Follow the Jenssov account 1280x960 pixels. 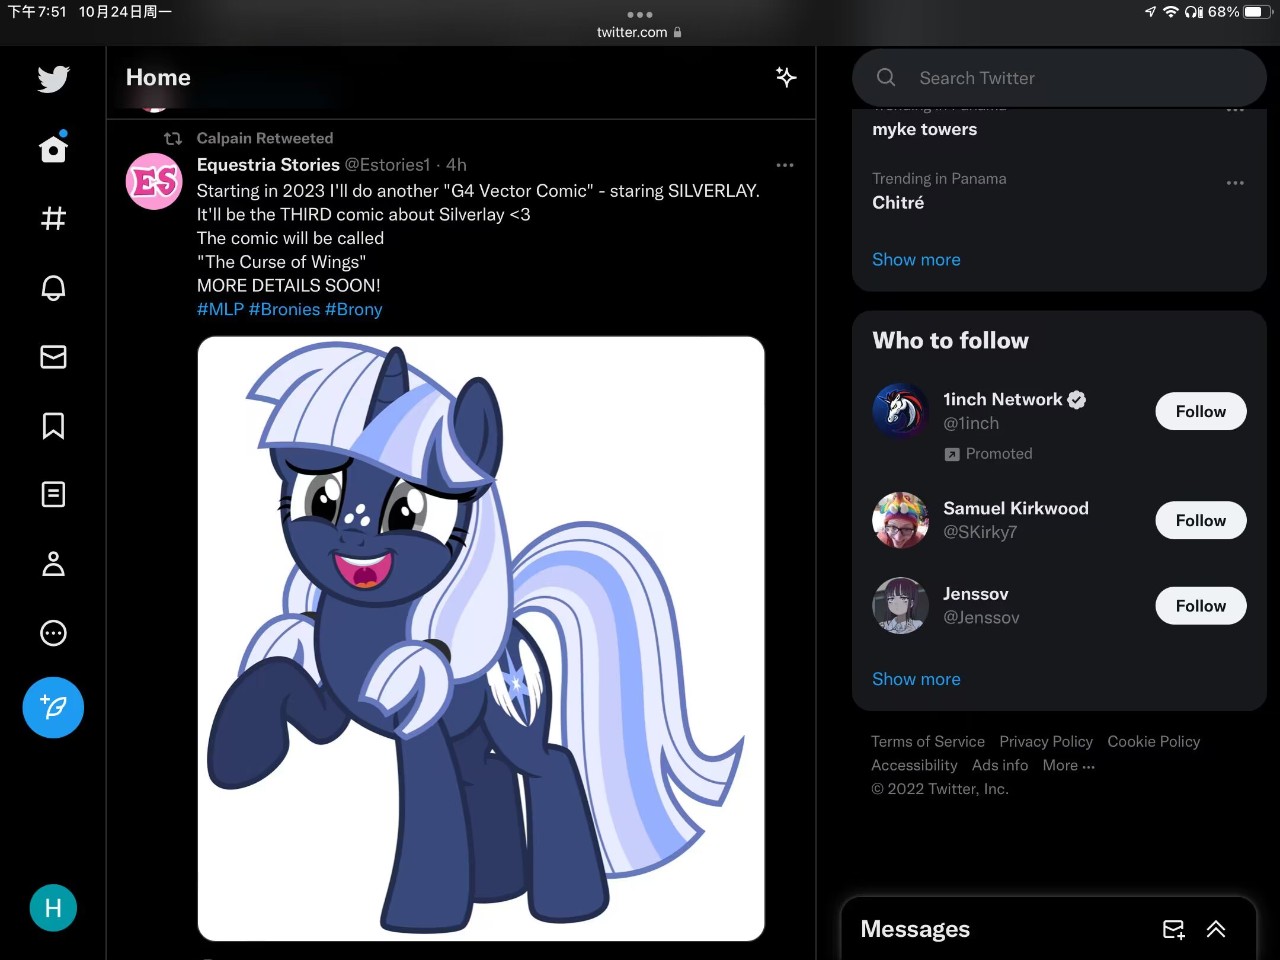(x=1200, y=606)
